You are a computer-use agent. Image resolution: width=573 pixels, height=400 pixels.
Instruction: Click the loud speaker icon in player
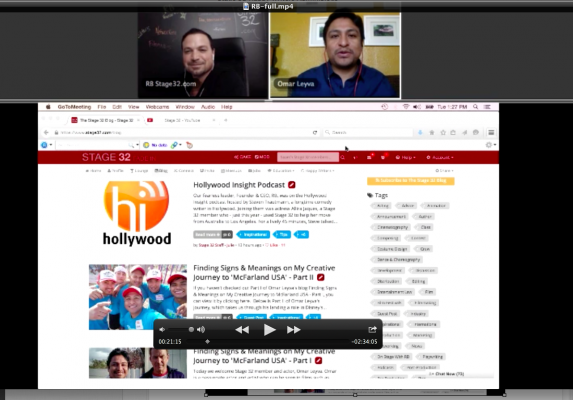click(x=201, y=329)
